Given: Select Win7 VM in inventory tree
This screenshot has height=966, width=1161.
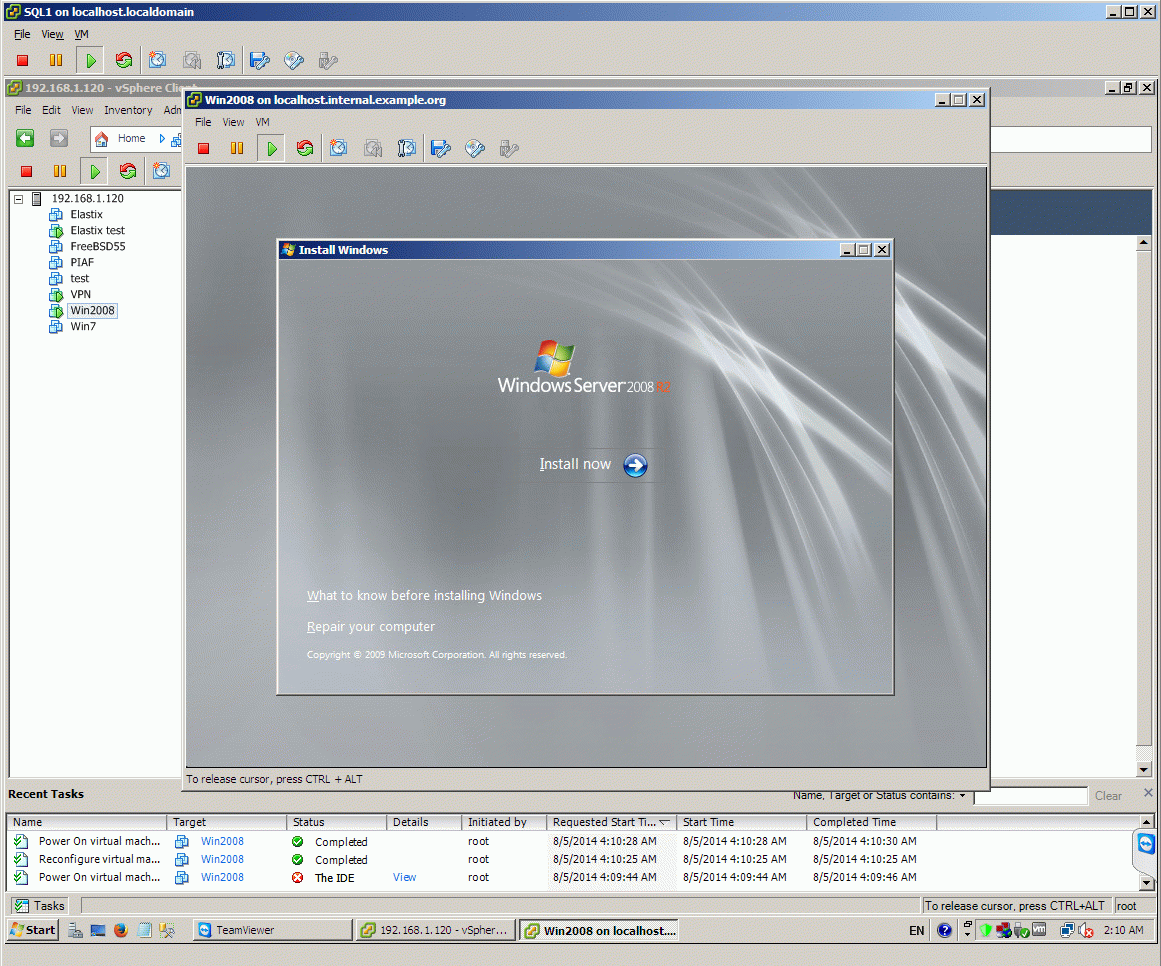Looking at the screenshot, I should tap(83, 326).
